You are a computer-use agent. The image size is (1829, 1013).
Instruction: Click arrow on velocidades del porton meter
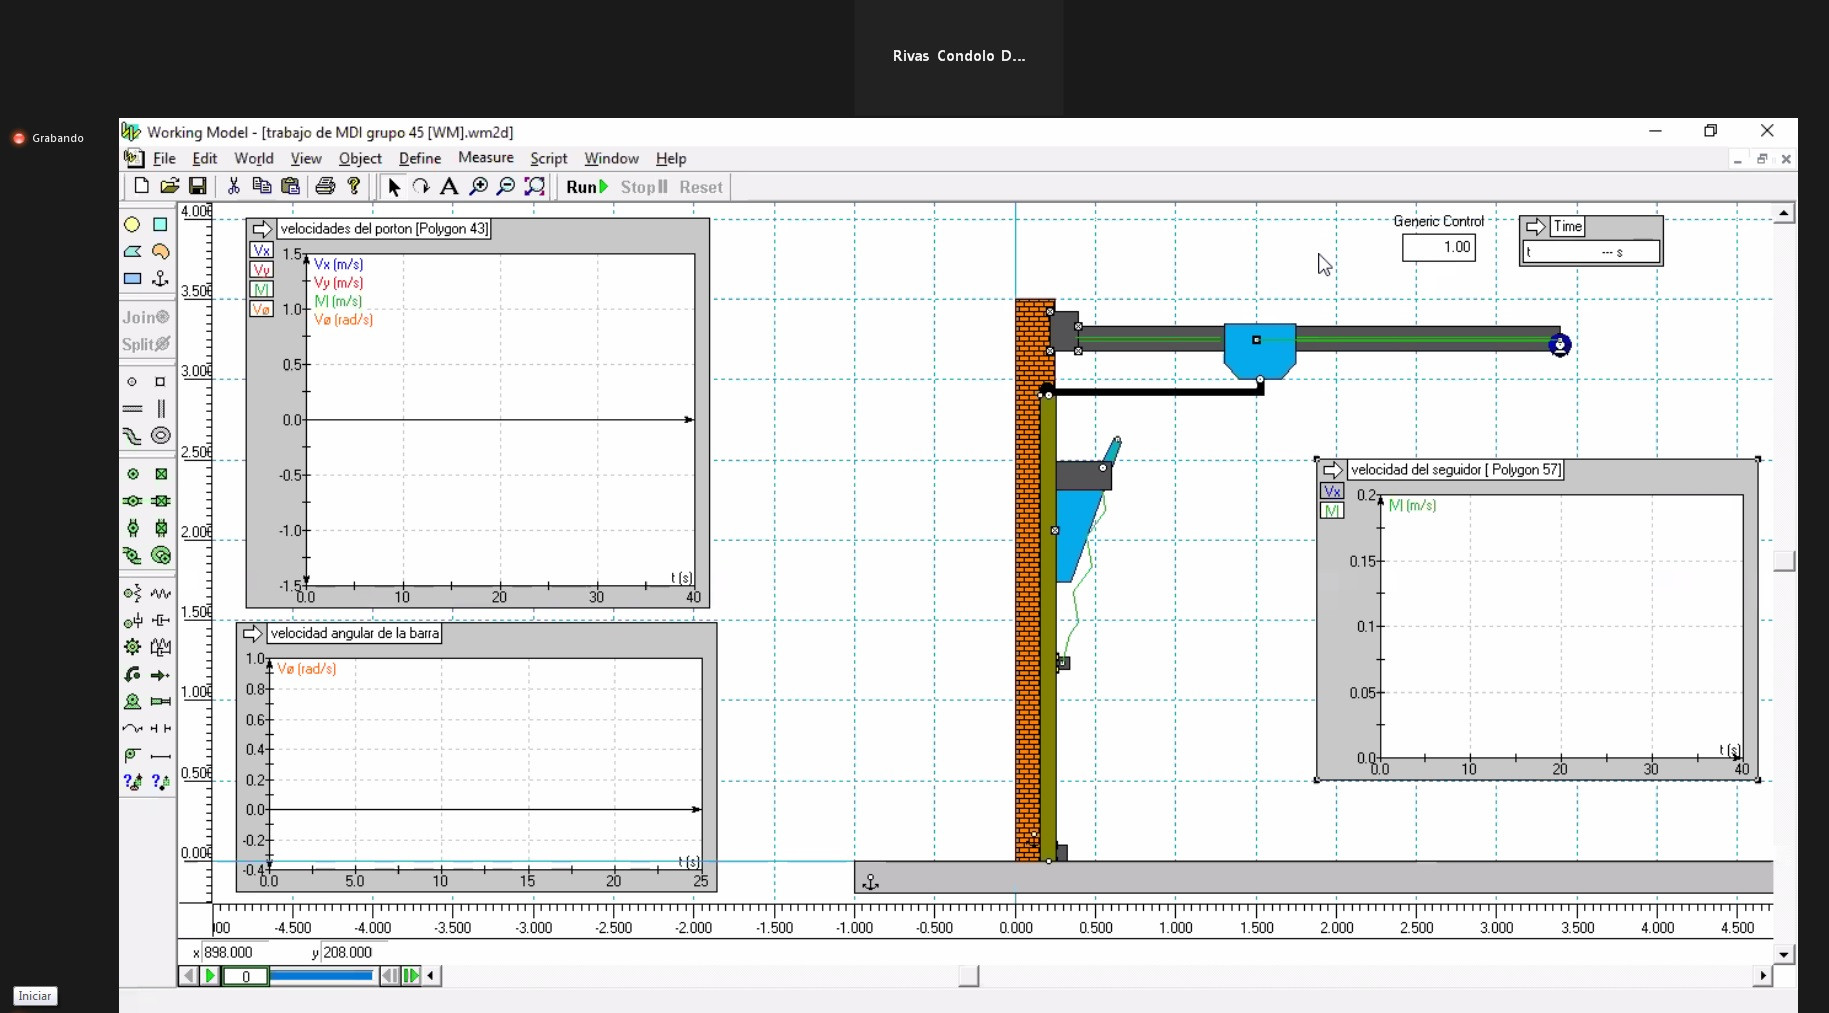pos(261,229)
